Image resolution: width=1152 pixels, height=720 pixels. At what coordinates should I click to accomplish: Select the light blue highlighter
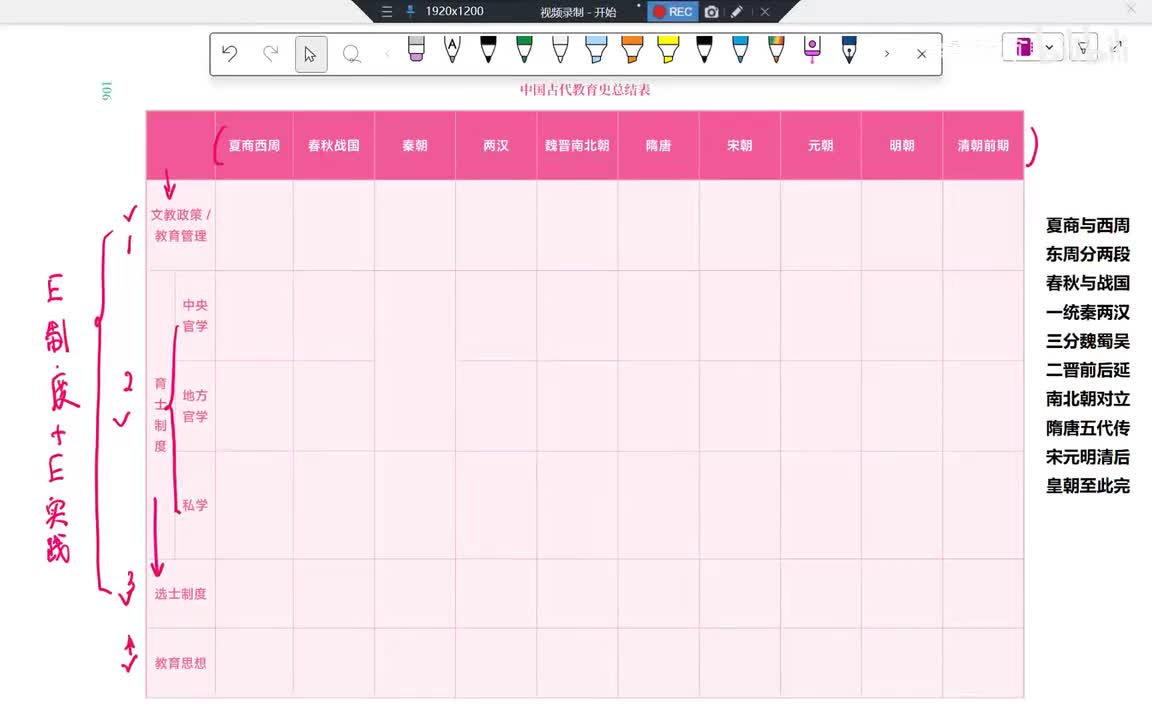pyautogui.click(x=596, y=49)
